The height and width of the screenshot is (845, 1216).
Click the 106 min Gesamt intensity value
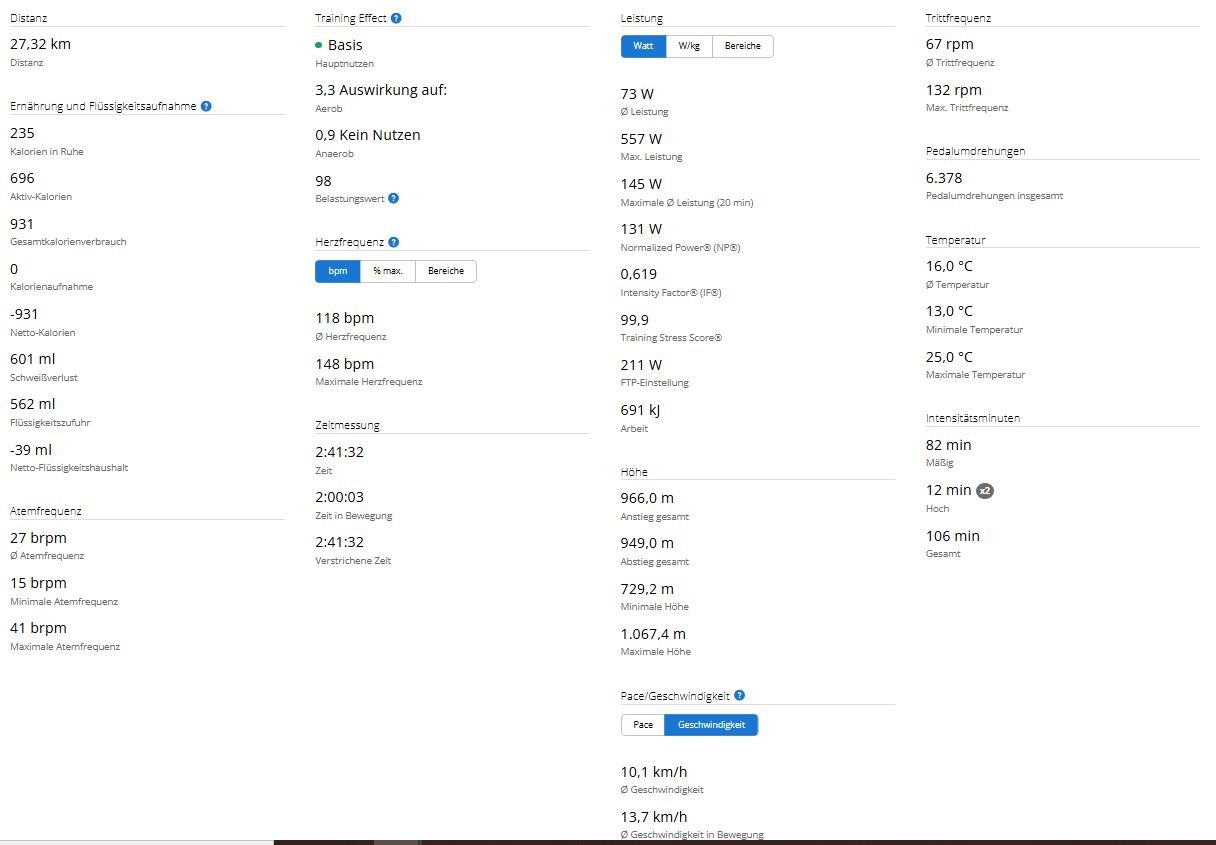953,536
